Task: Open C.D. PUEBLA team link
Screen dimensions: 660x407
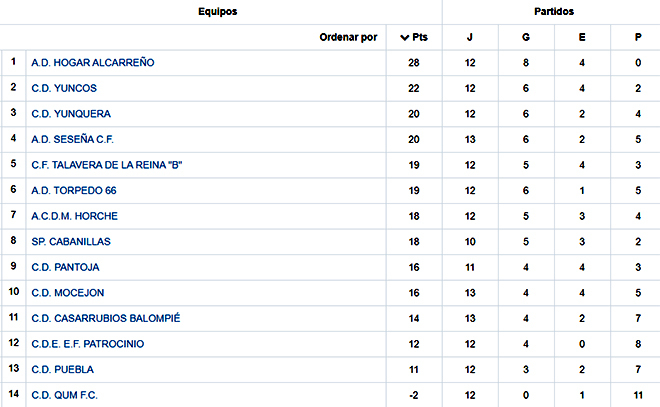Action: pos(63,370)
